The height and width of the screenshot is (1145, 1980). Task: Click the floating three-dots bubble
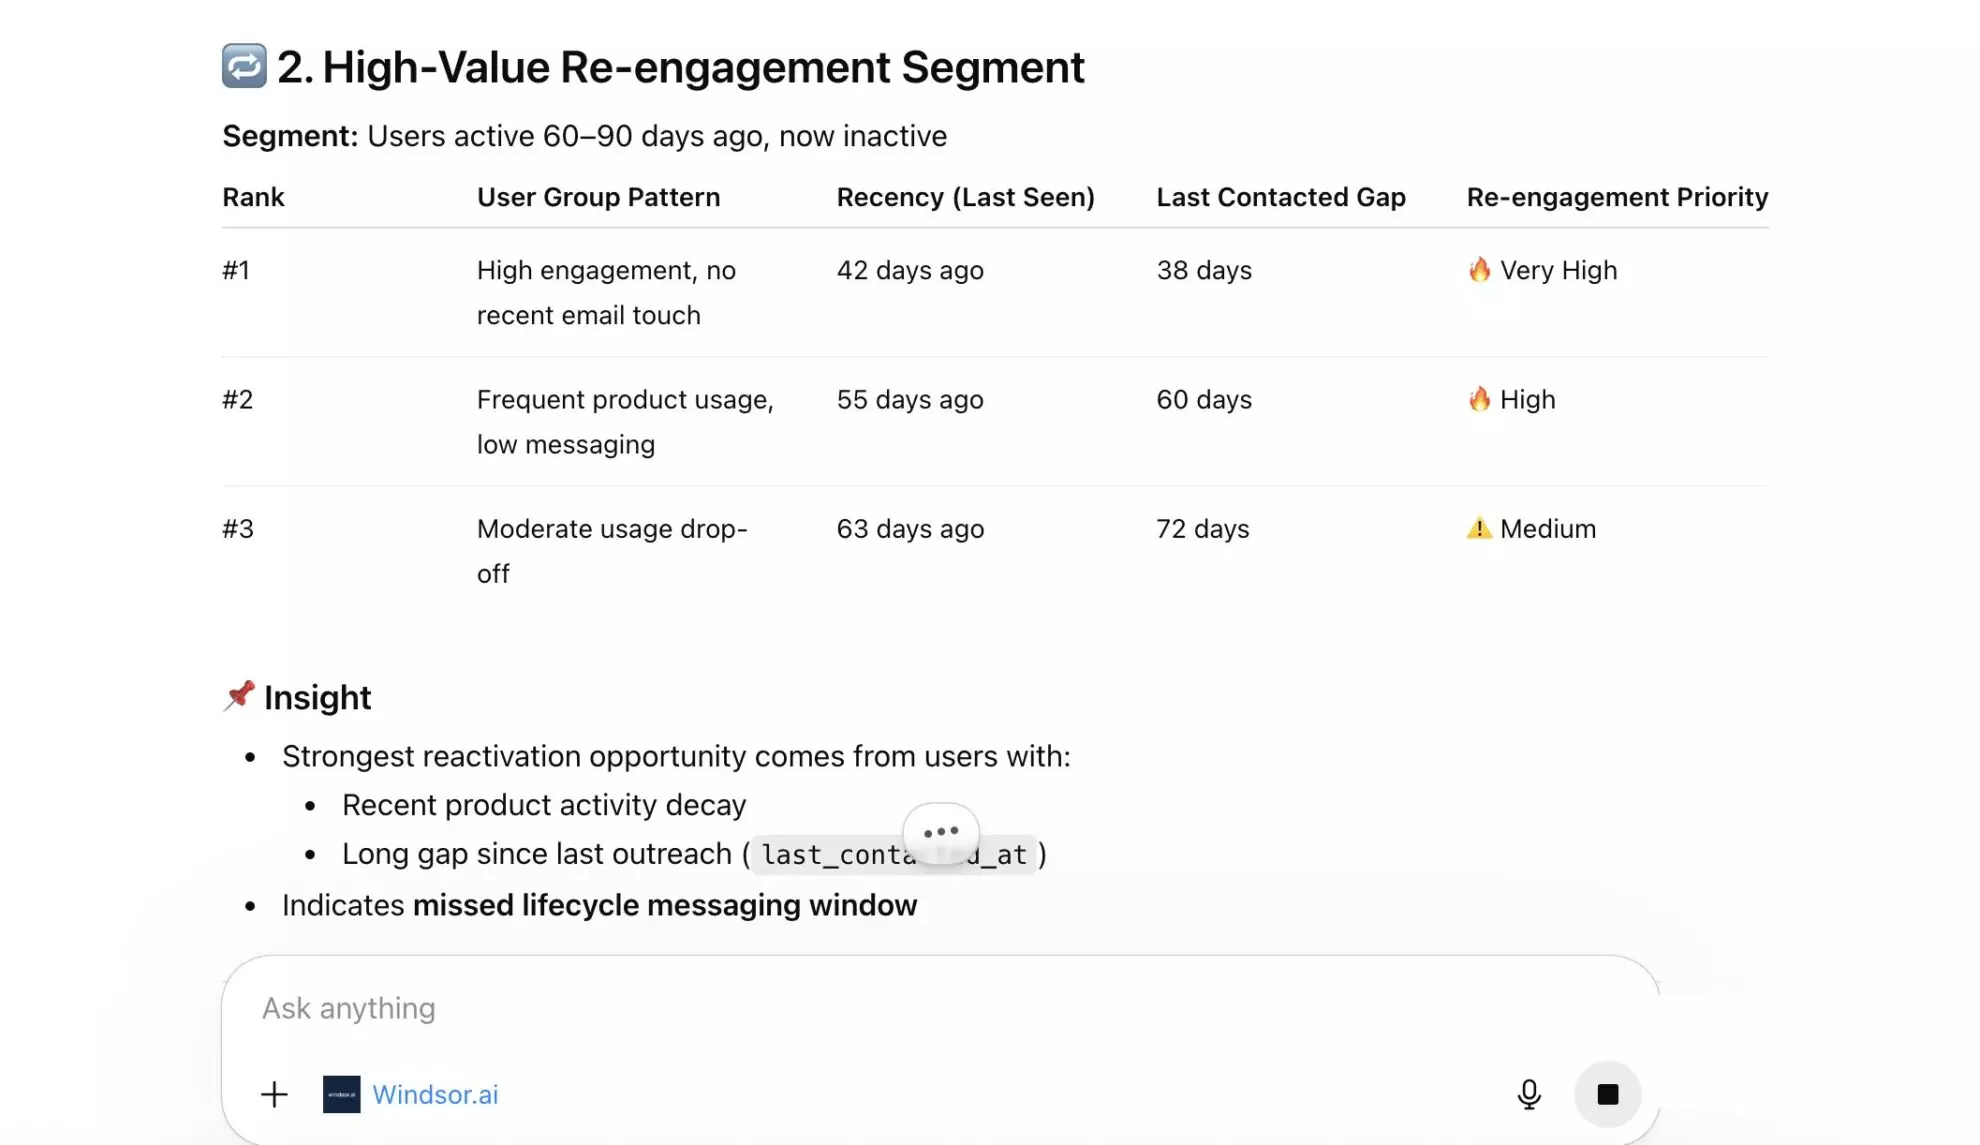940,831
